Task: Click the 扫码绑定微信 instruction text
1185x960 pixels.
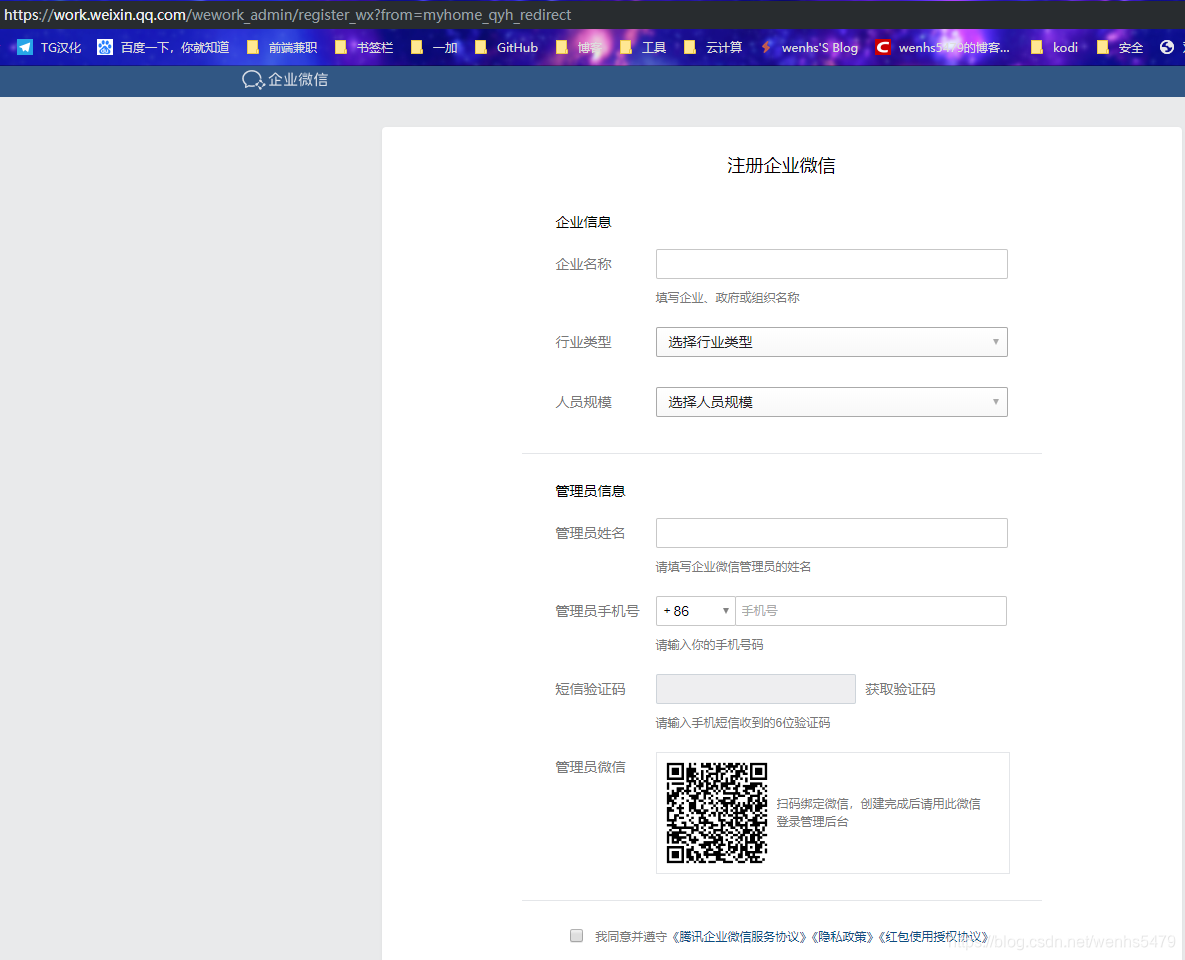Action: [878, 813]
